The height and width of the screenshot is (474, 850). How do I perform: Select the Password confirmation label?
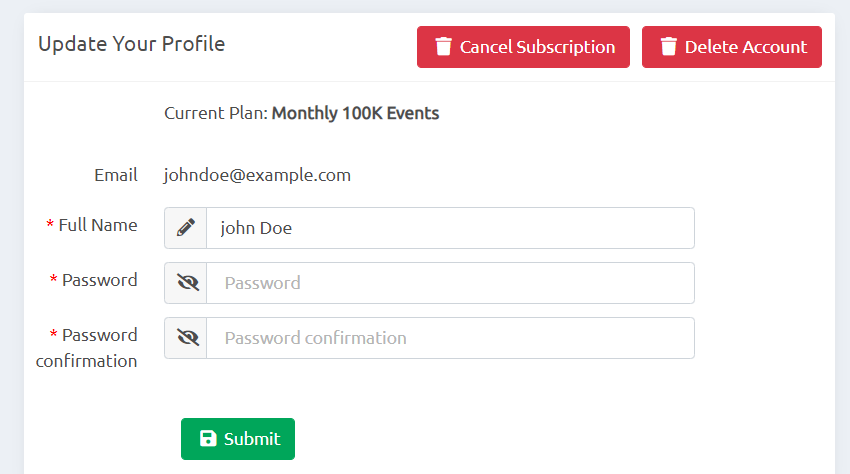(87, 348)
